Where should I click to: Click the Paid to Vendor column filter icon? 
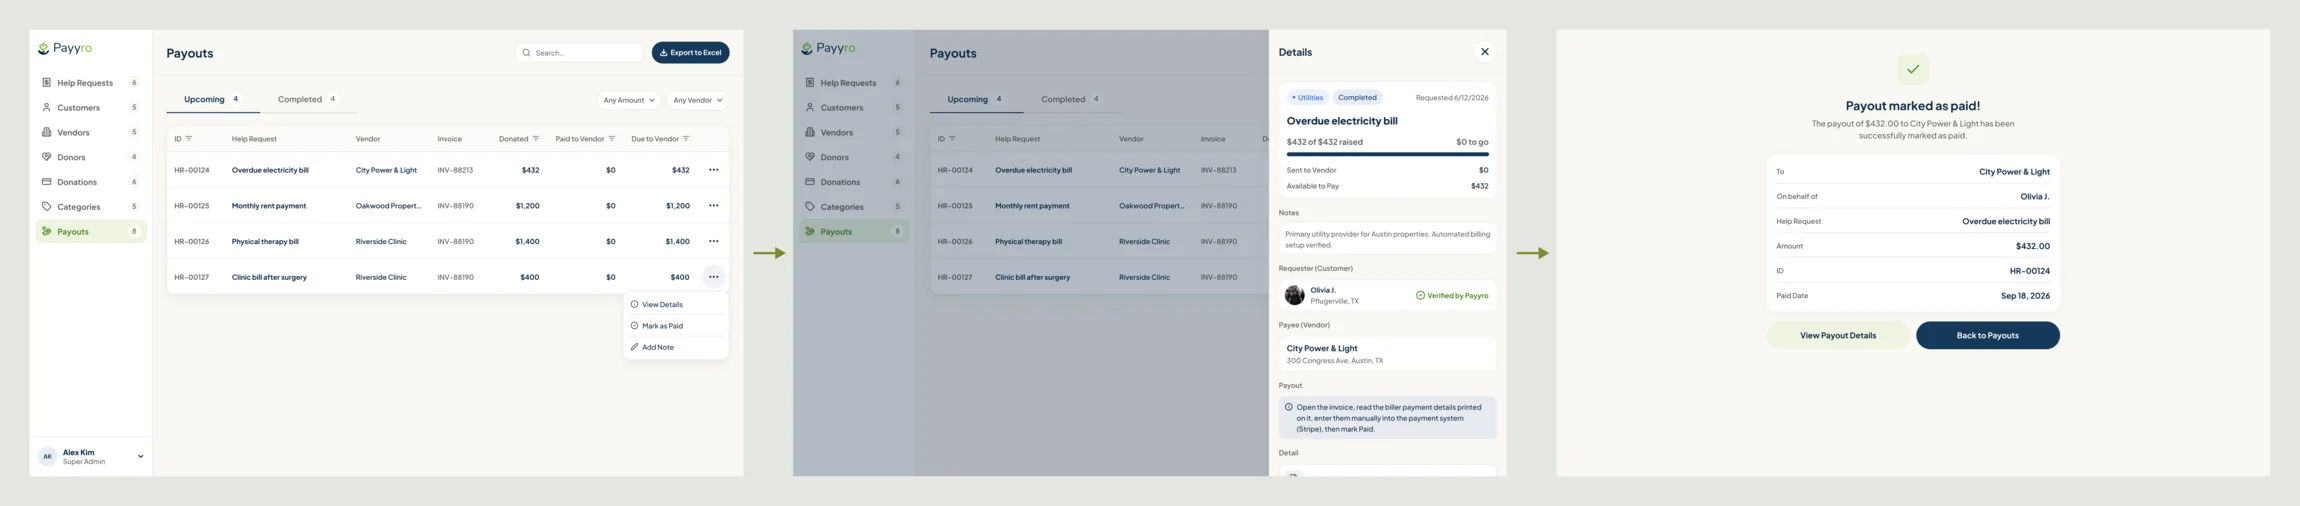pyautogui.click(x=612, y=139)
